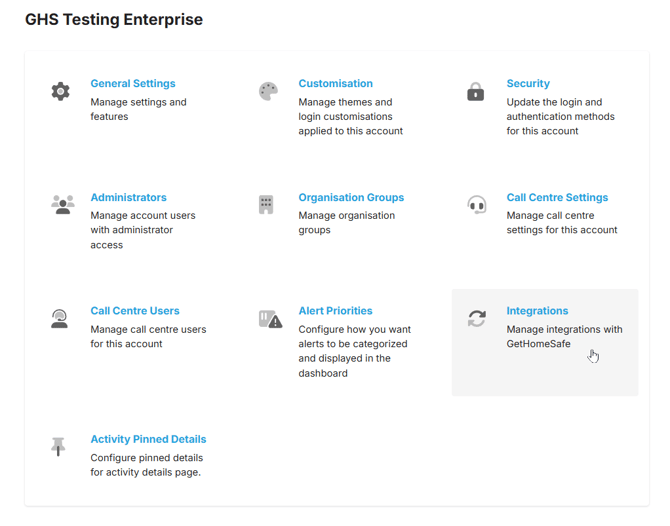Click the Organisation Groups building icon
The width and height of the screenshot is (670, 526).
tap(266, 204)
